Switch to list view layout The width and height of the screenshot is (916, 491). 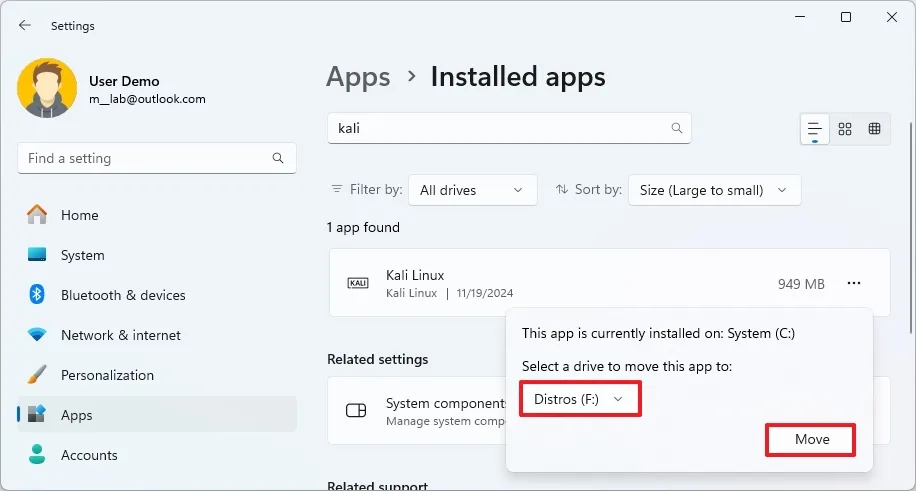pyautogui.click(x=814, y=129)
